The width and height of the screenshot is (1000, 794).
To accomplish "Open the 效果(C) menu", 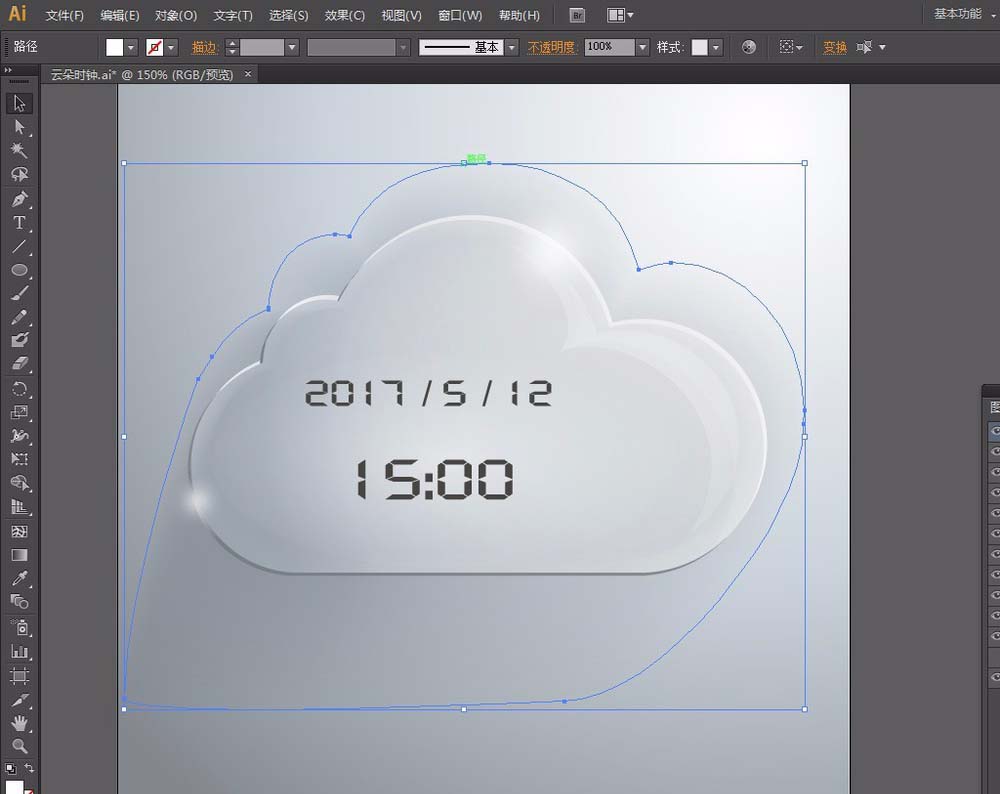I will pos(344,15).
